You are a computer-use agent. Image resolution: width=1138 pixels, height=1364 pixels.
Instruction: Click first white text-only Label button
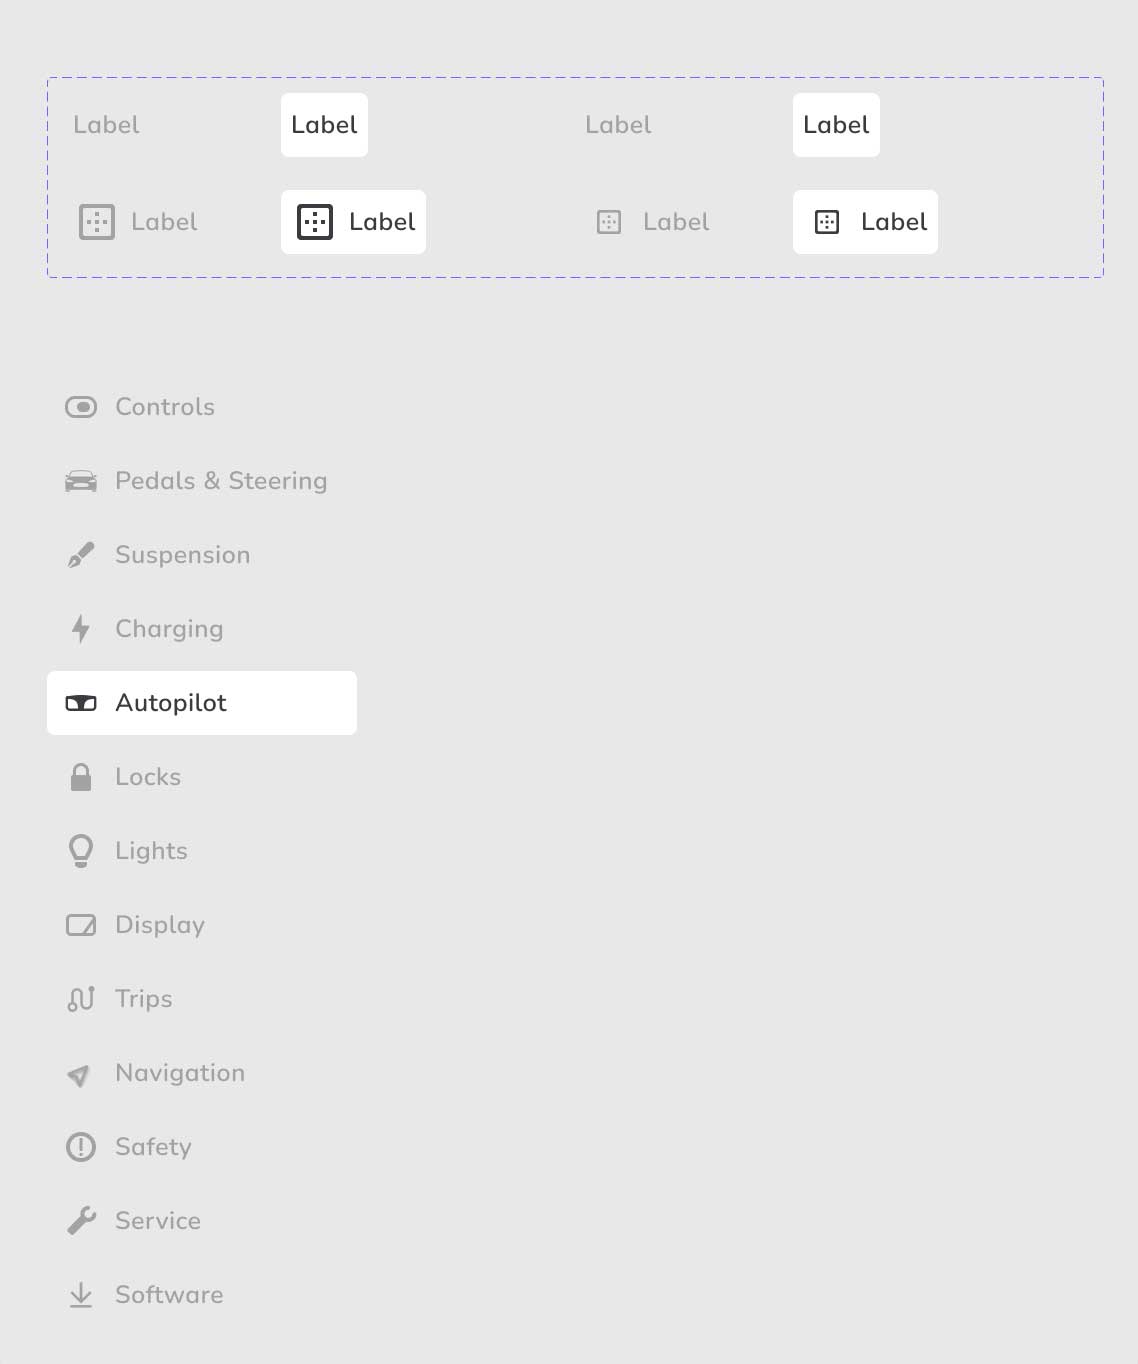pos(324,125)
